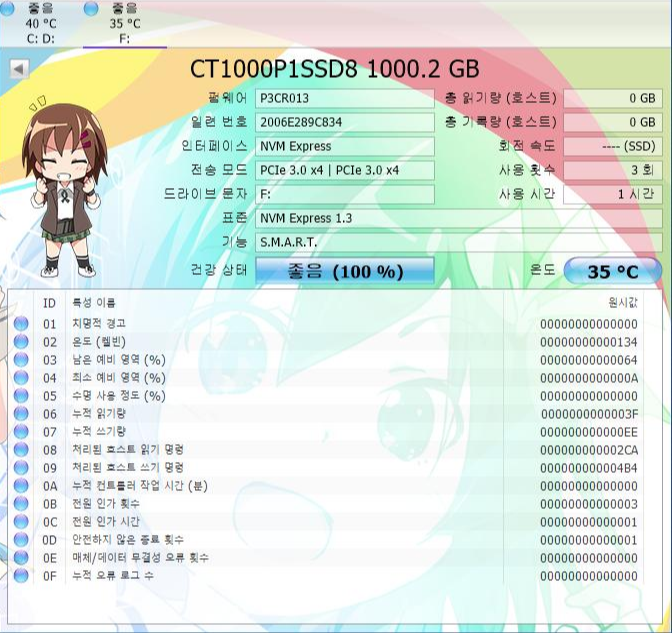This screenshot has height=633, width=672.
Task: Click raw value 00000000000064
Action: point(589,360)
